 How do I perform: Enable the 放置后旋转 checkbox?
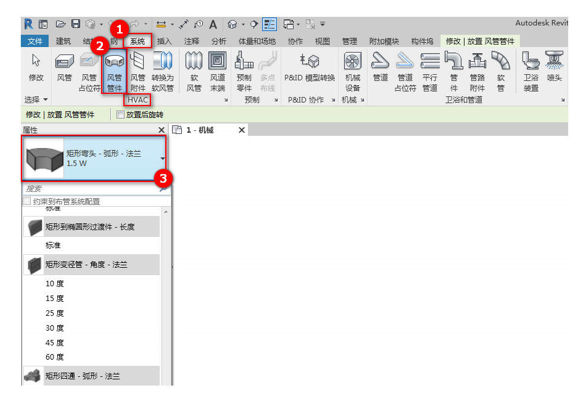tap(120, 115)
